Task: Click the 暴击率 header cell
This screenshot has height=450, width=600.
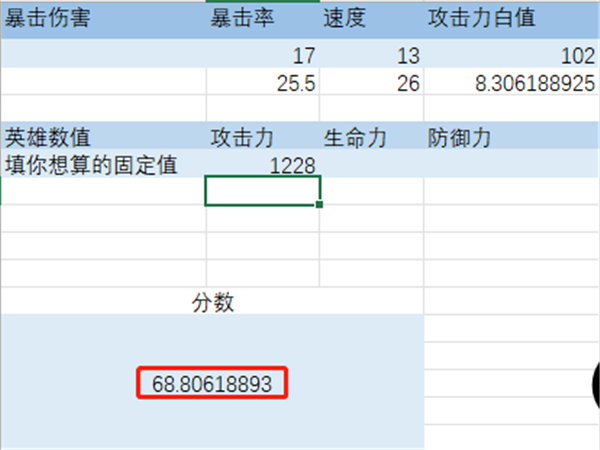Action: 263,19
